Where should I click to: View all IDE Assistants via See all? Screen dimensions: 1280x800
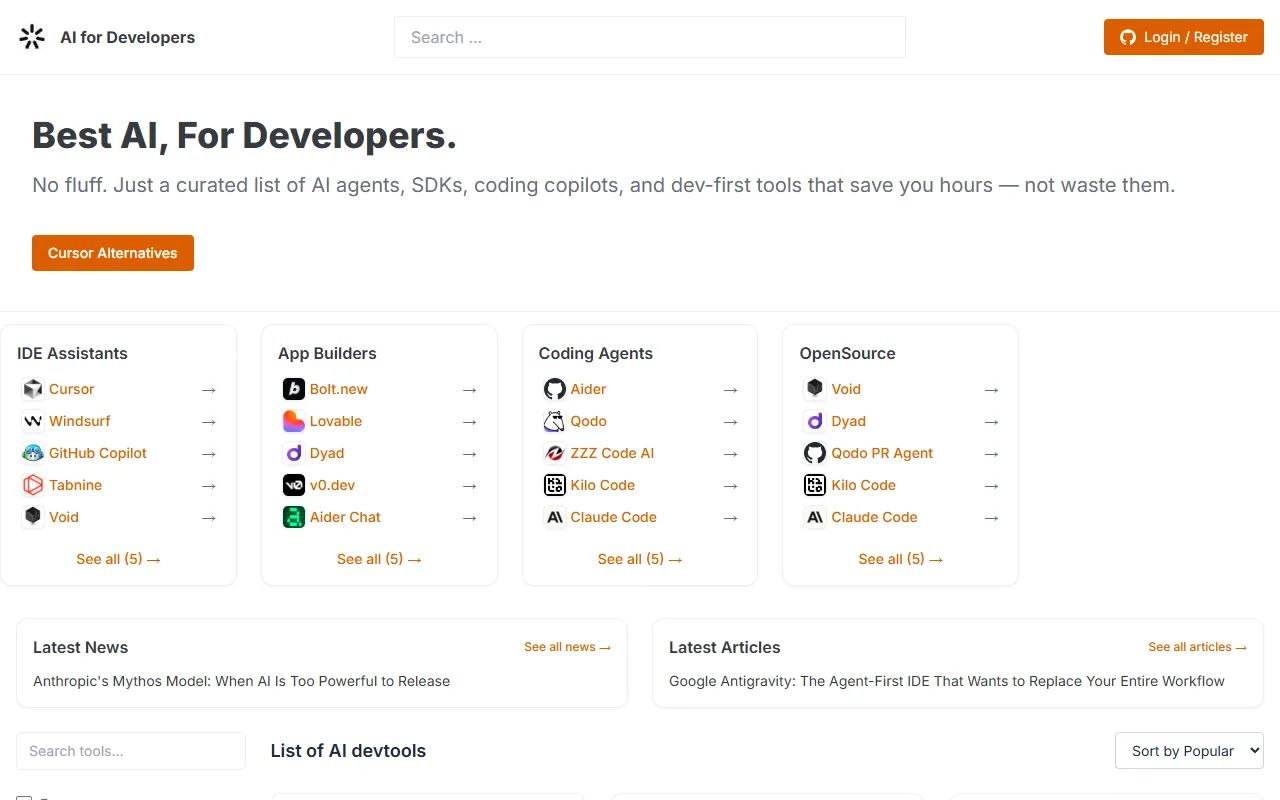[x=118, y=559]
